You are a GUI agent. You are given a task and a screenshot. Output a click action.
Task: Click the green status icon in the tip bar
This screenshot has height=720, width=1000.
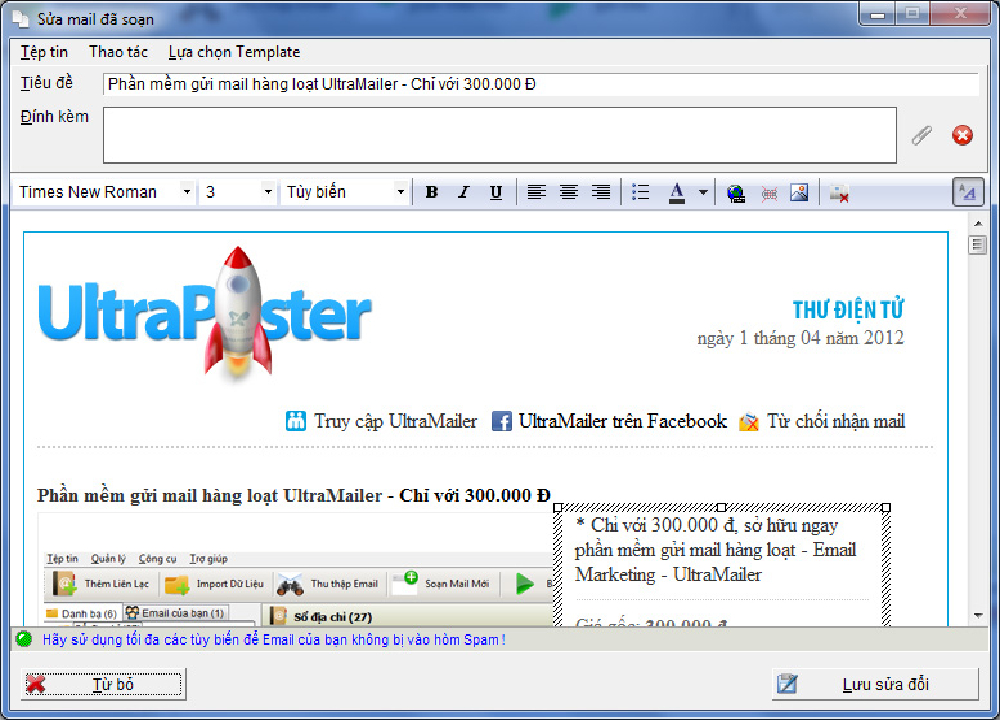[x=24, y=639]
